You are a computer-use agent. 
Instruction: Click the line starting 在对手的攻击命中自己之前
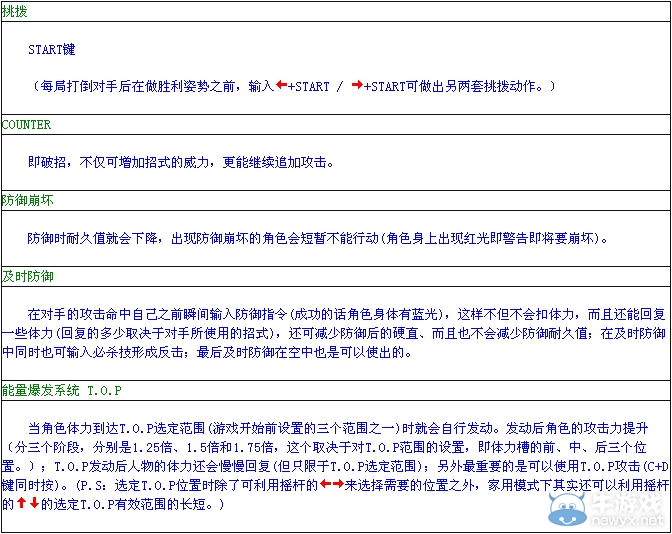point(346,314)
